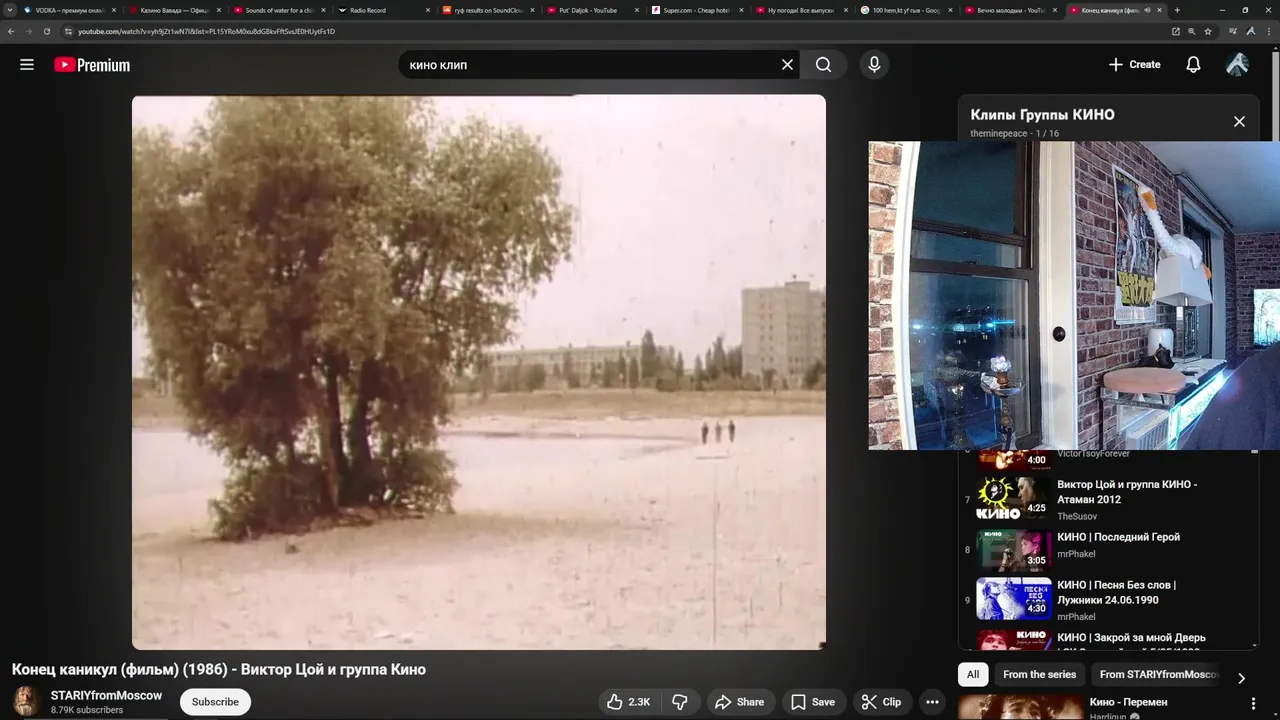Viewport: 1280px width, 720px height.
Task: Open the YouTube guide hamburger menu
Action: 27,65
